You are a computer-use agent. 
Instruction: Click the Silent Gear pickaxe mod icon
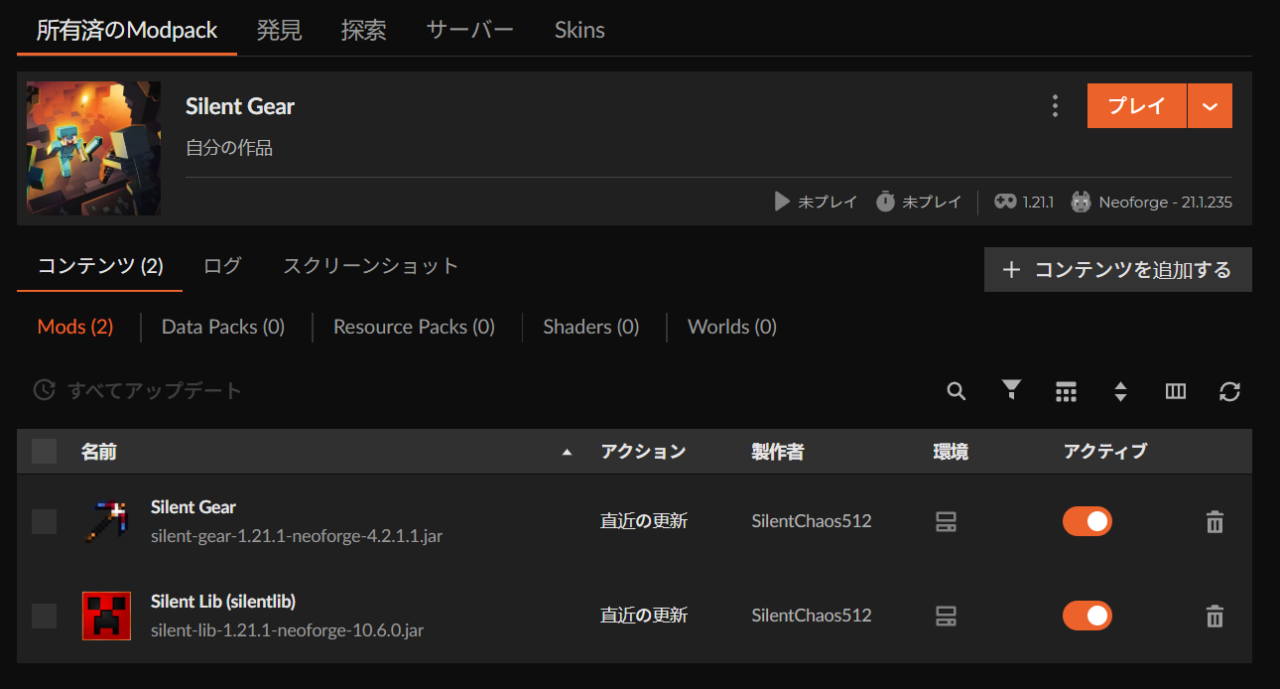tap(106, 521)
